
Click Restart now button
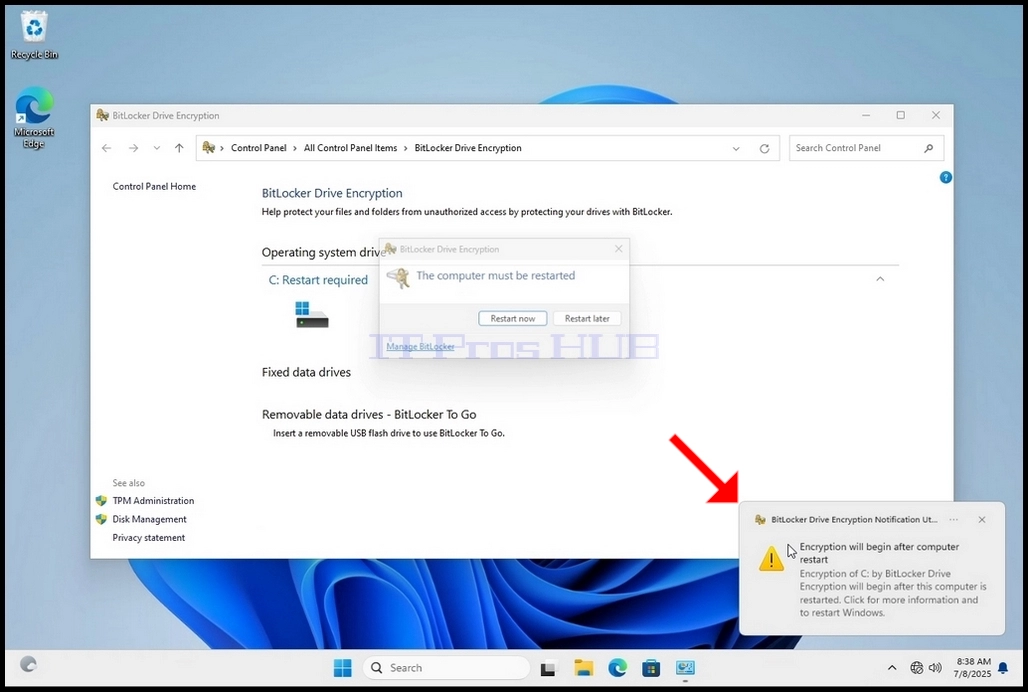[513, 318]
